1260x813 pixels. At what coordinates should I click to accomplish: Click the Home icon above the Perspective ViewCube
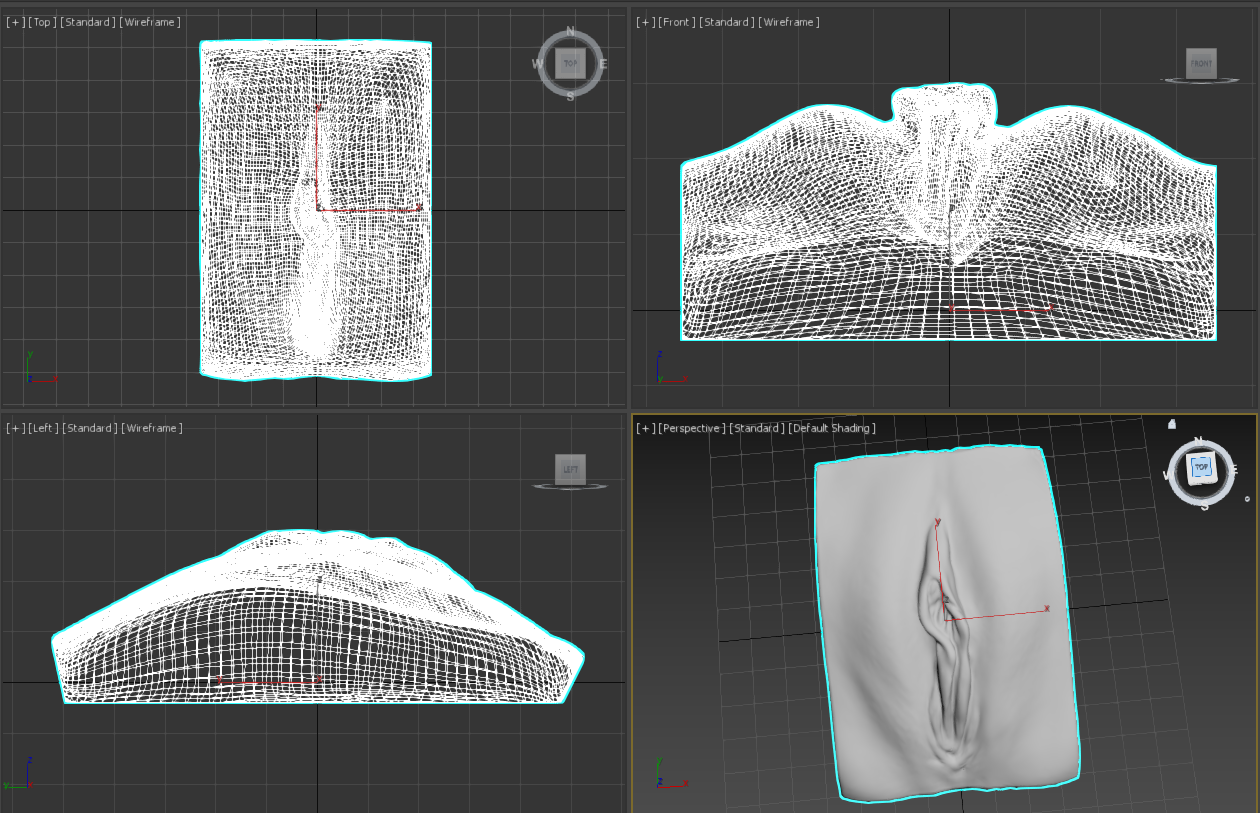click(x=1172, y=425)
